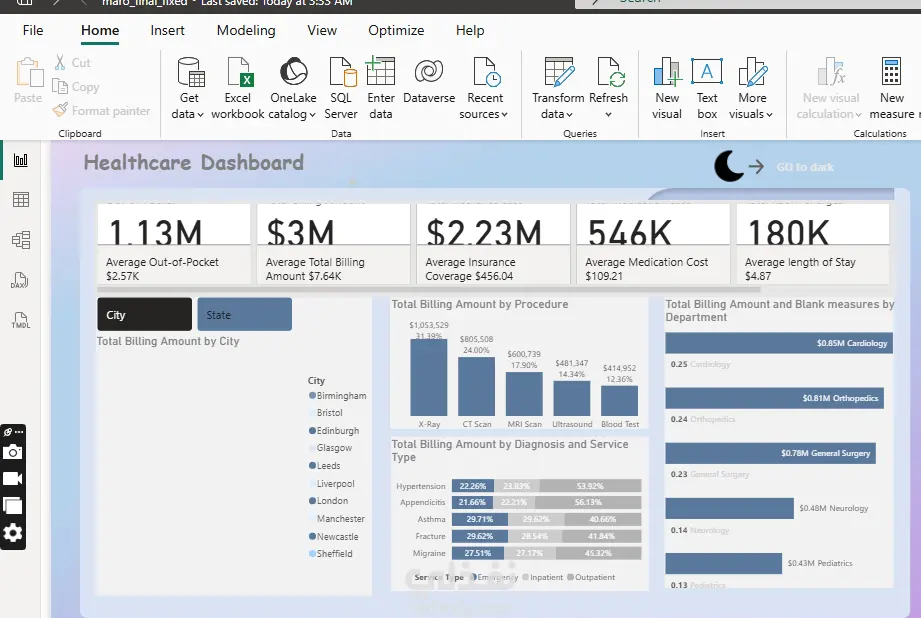The image size is (921, 618).
Task: Click the Cut button in Clipboard
Action: click(x=72, y=62)
